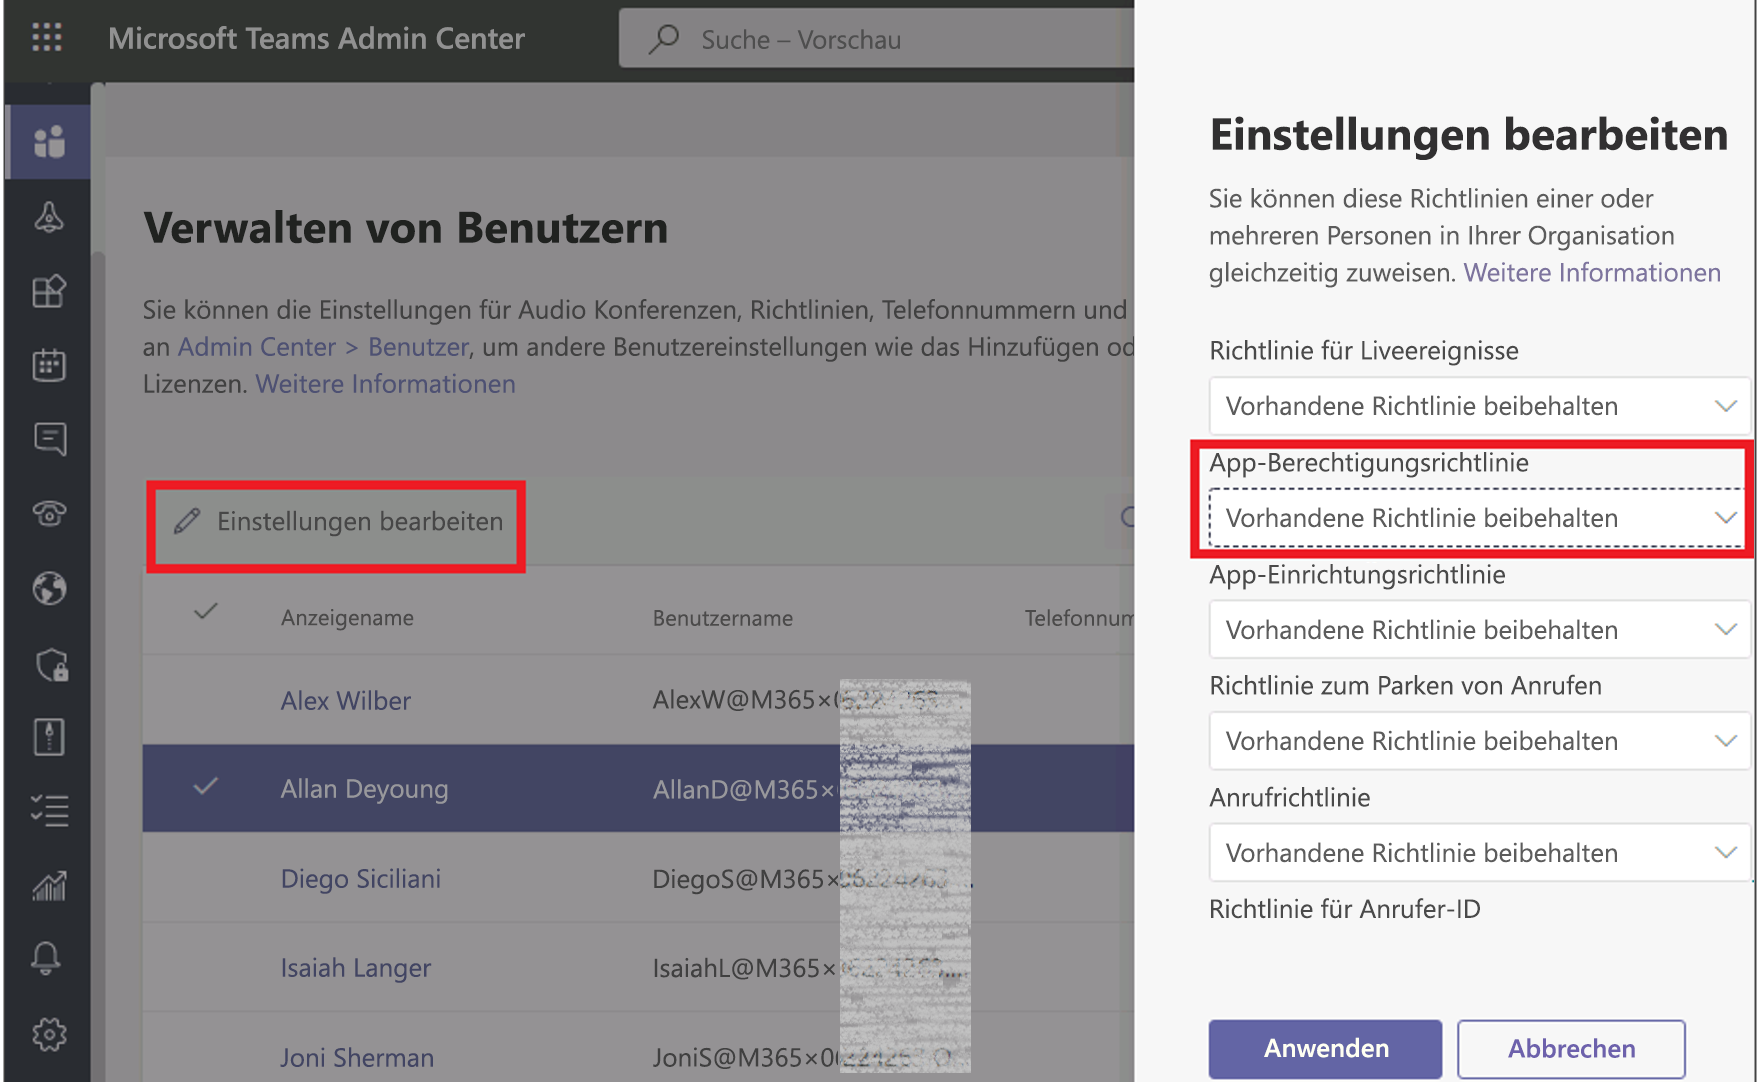Open the app launcher waffle icon

[x=47, y=38]
